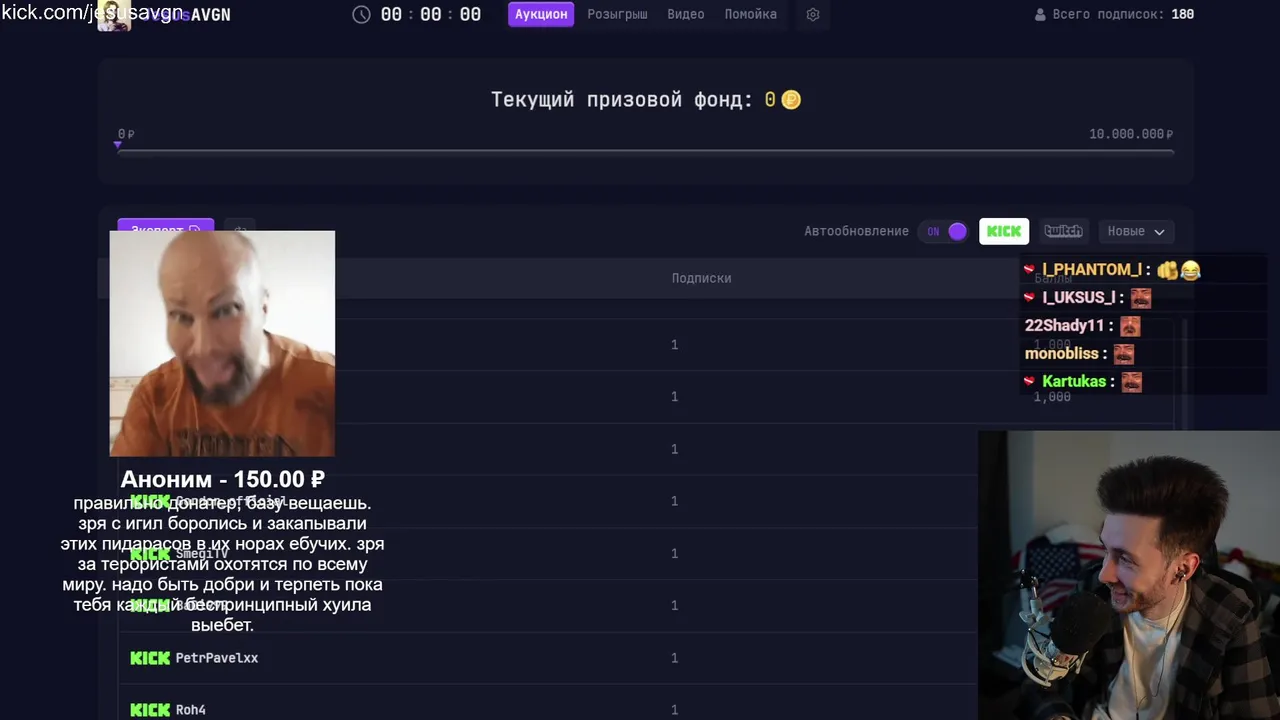Click the Roh4 username
Viewport: 1280px width, 720px height.
tap(191, 709)
